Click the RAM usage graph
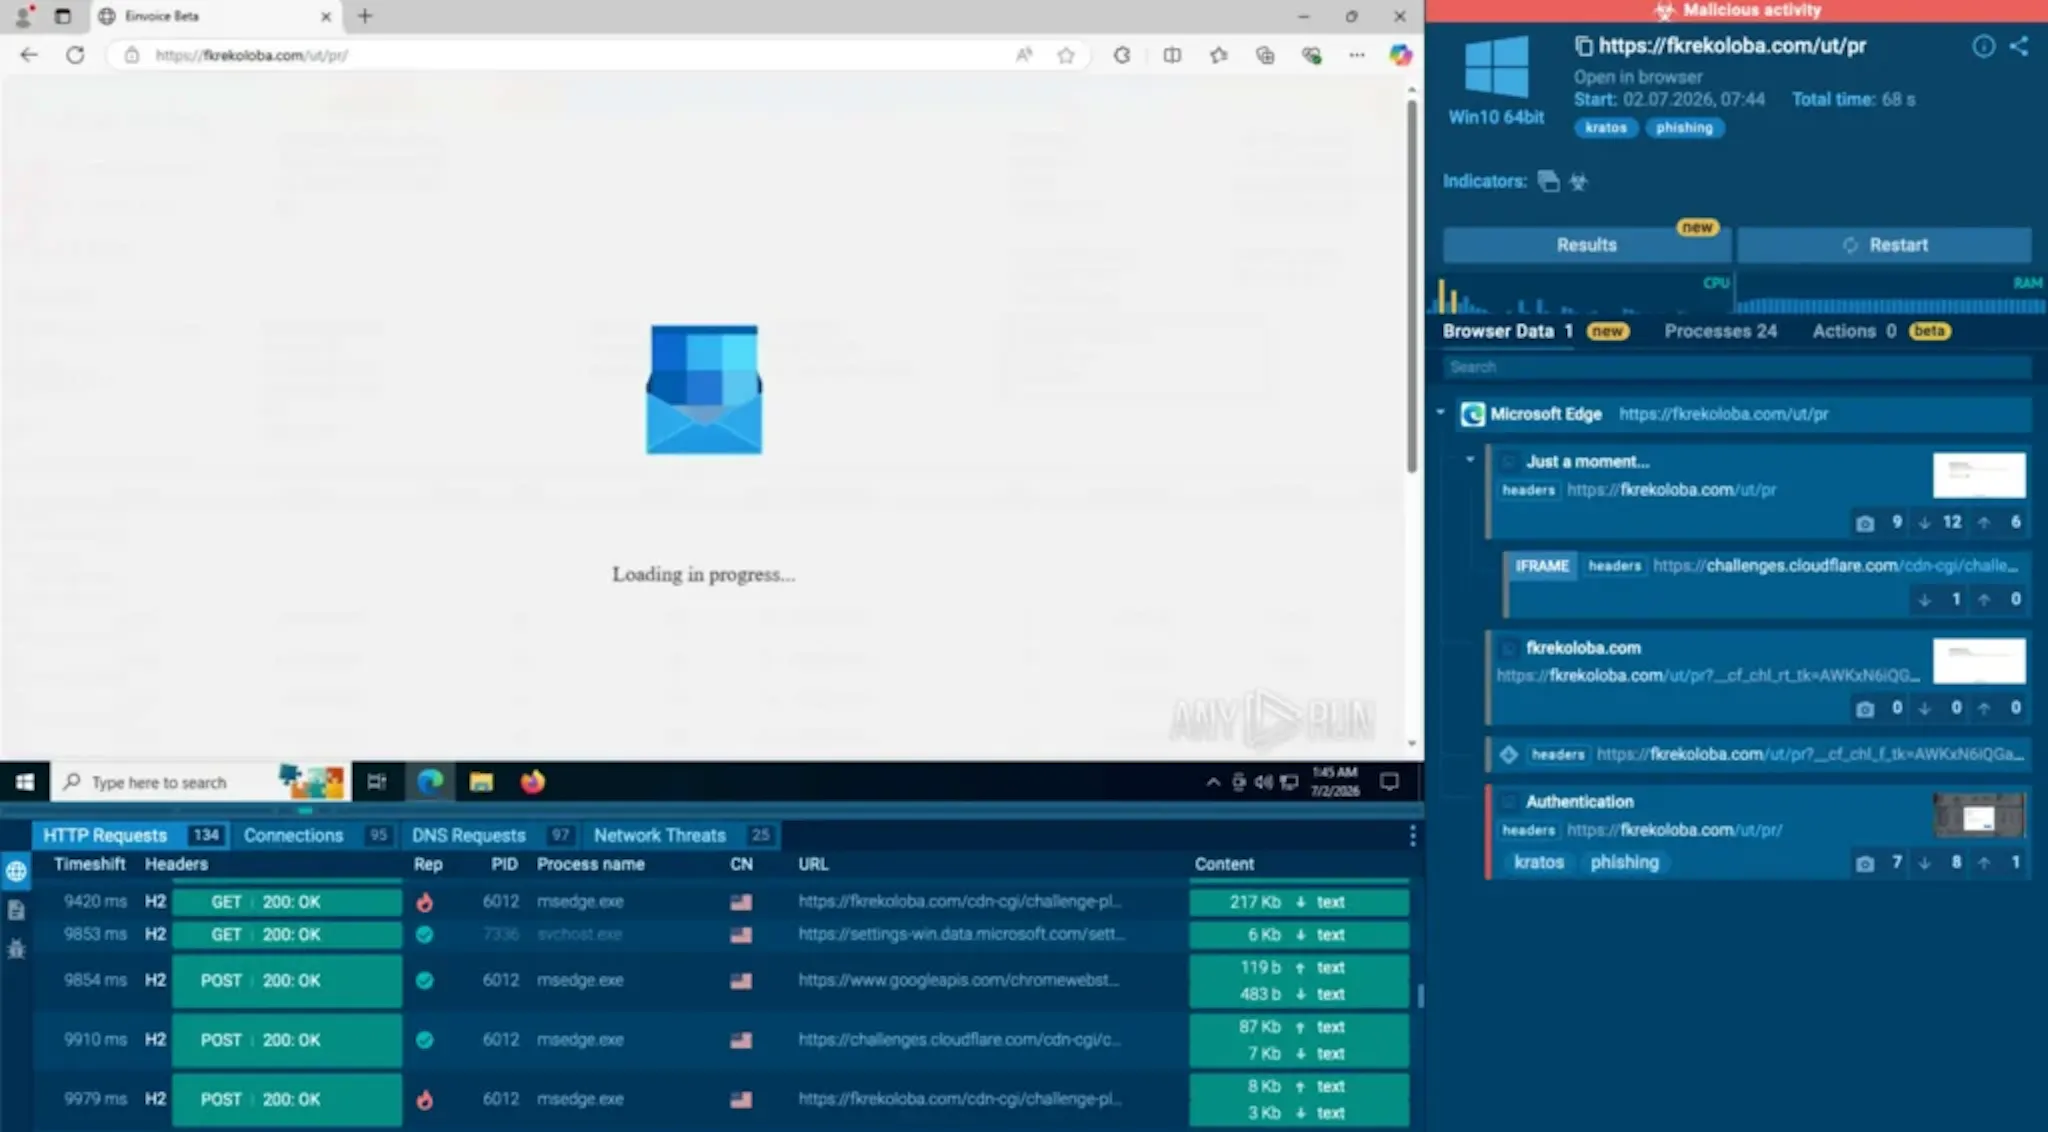The width and height of the screenshot is (2048, 1132). point(1890,295)
